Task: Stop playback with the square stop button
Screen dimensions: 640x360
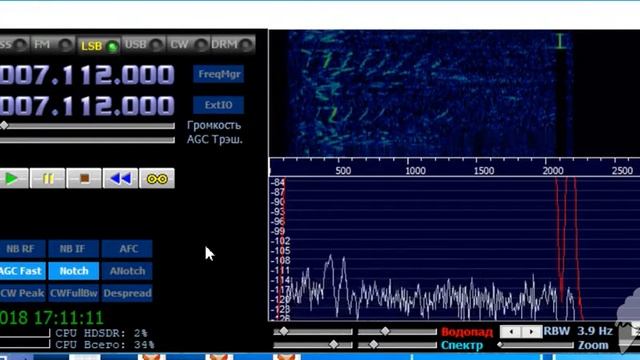Action: 84,178
